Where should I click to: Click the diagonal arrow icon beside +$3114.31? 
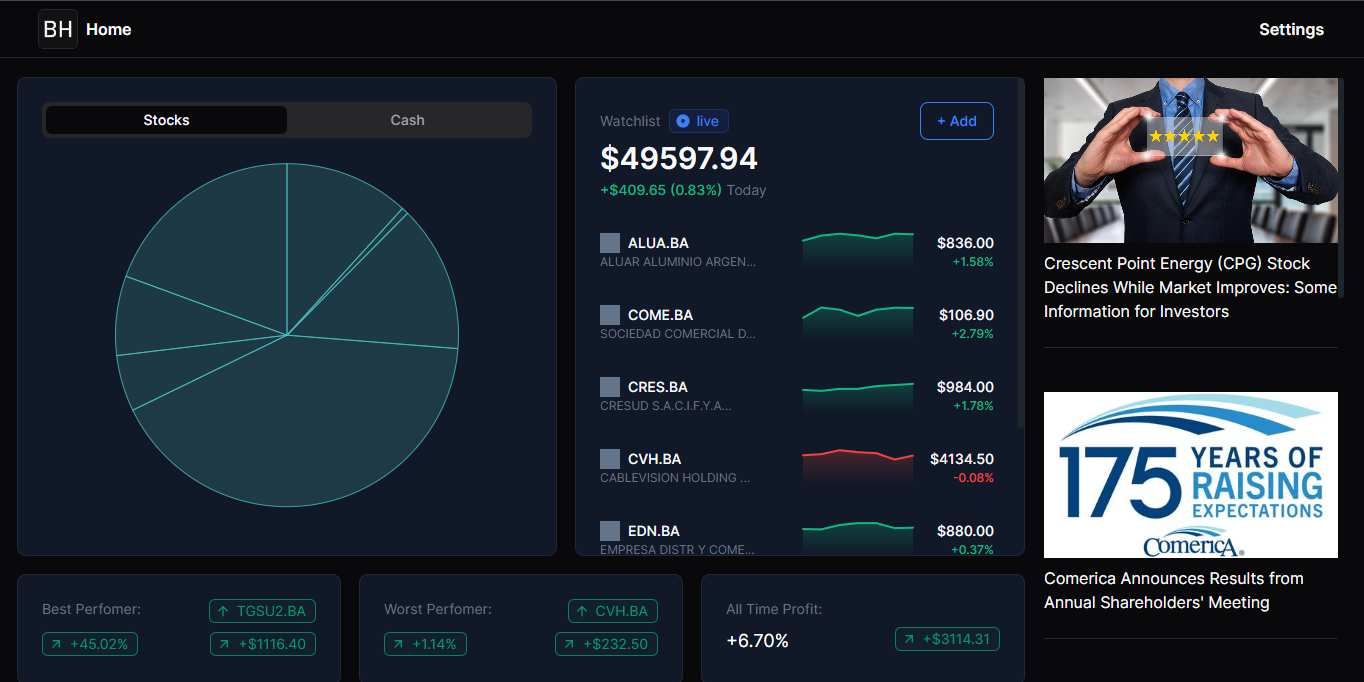(909, 639)
